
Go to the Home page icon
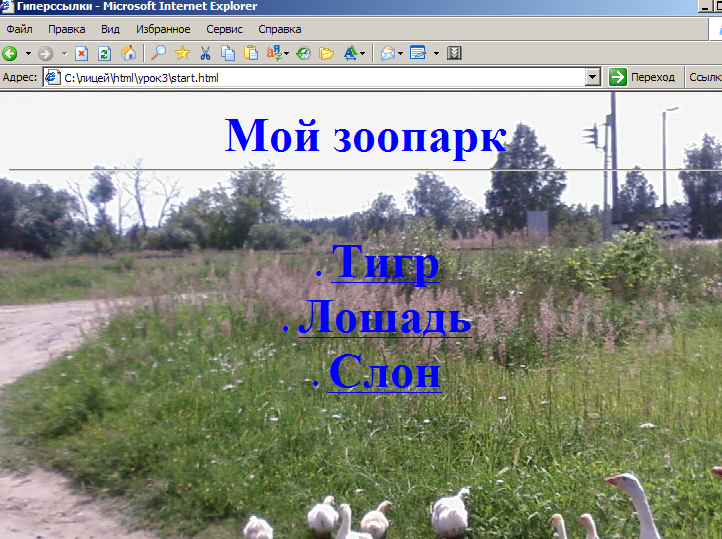128,53
